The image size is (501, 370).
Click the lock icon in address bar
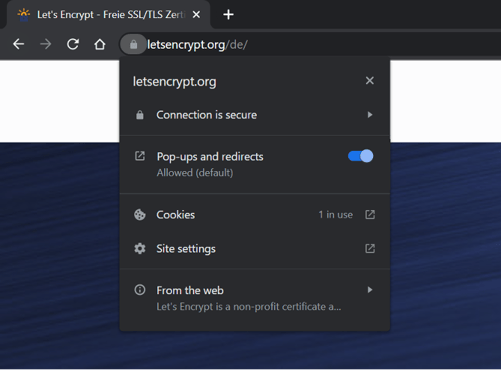click(133, 44)
